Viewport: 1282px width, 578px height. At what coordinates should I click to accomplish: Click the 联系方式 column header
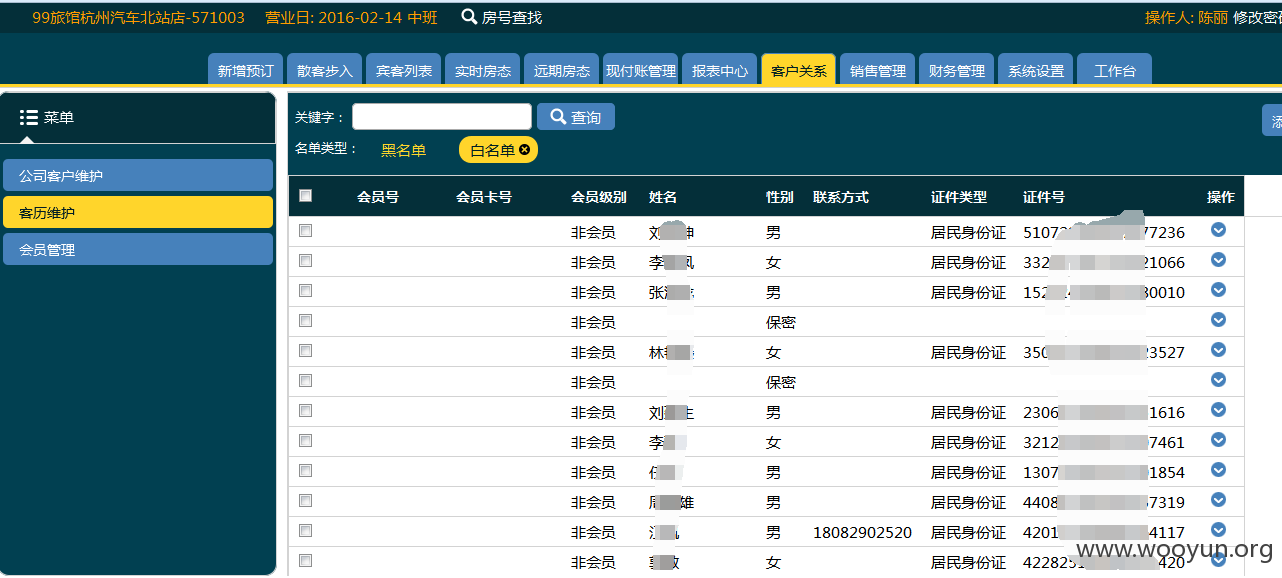point(841,197)
